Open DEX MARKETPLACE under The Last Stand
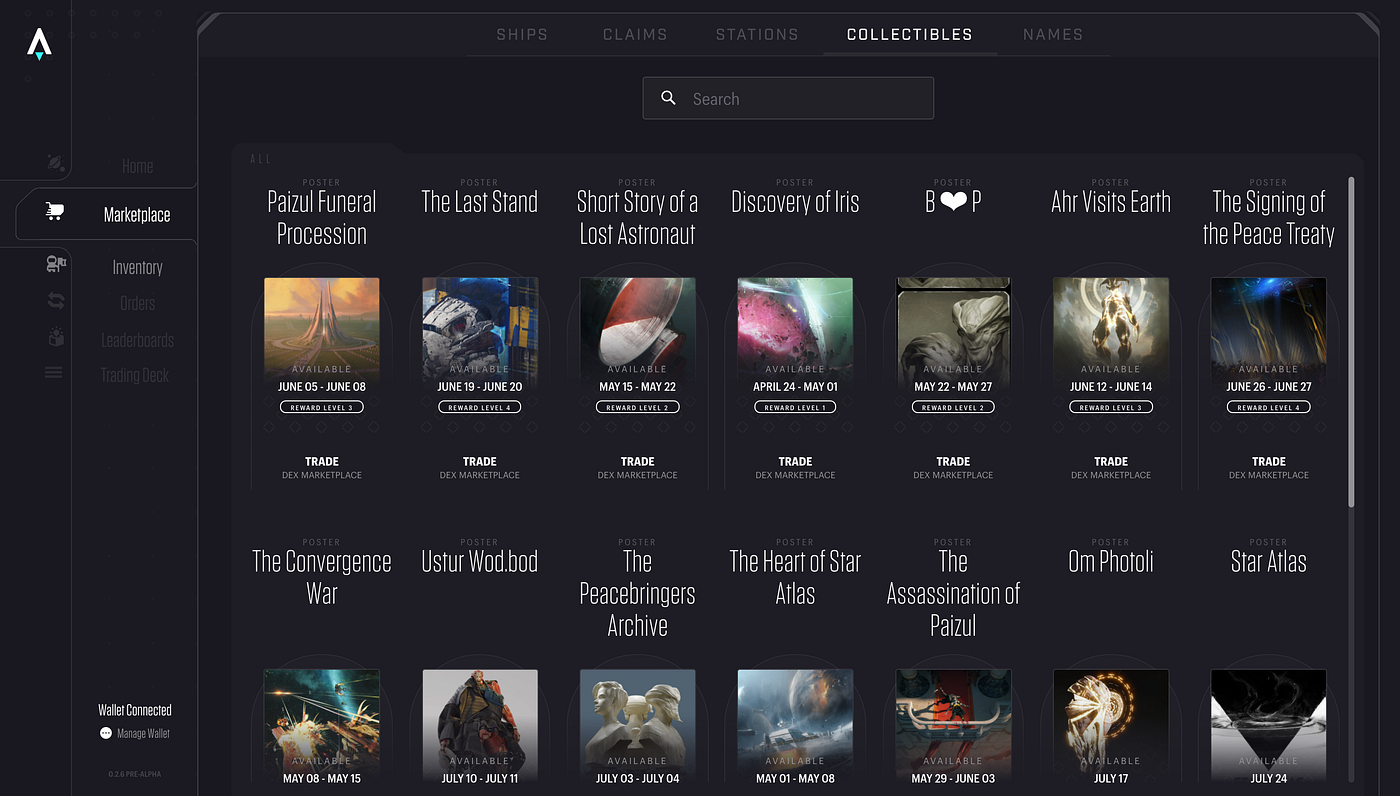Viewport: 1400px width, 796px height. tap(479, 475)
